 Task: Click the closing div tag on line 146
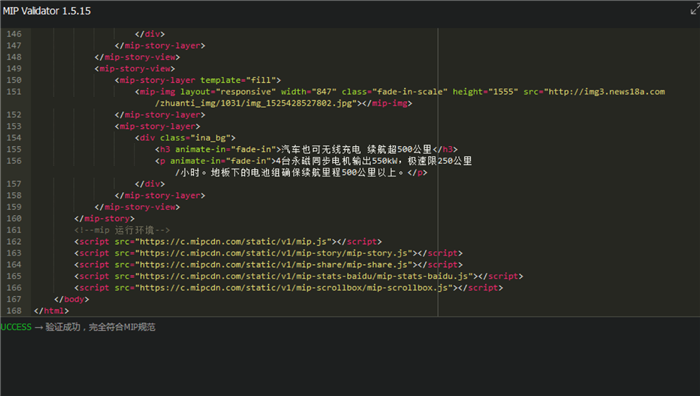pos(150,34)
